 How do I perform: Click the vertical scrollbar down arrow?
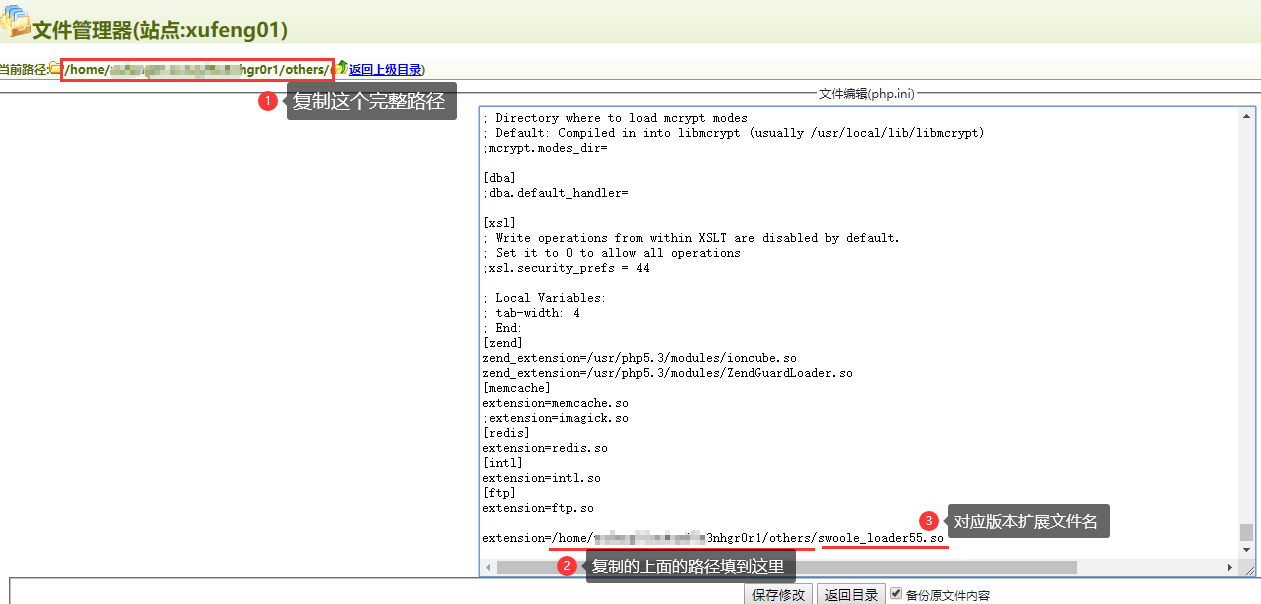pos(1246,549)
